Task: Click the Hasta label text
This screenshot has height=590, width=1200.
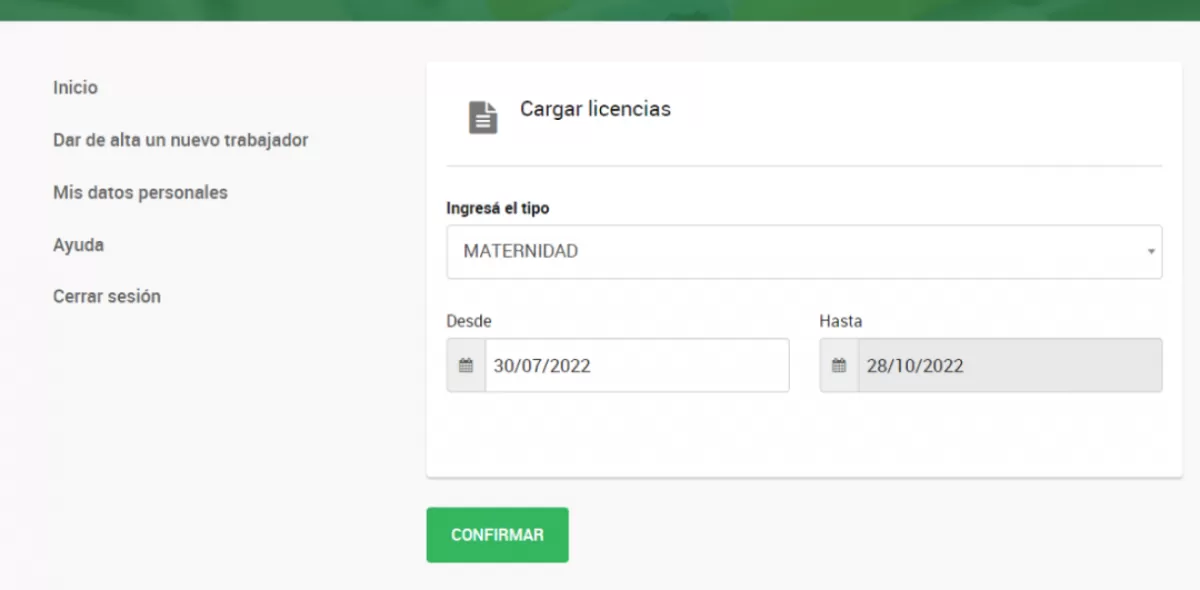Action: [840, 321]
